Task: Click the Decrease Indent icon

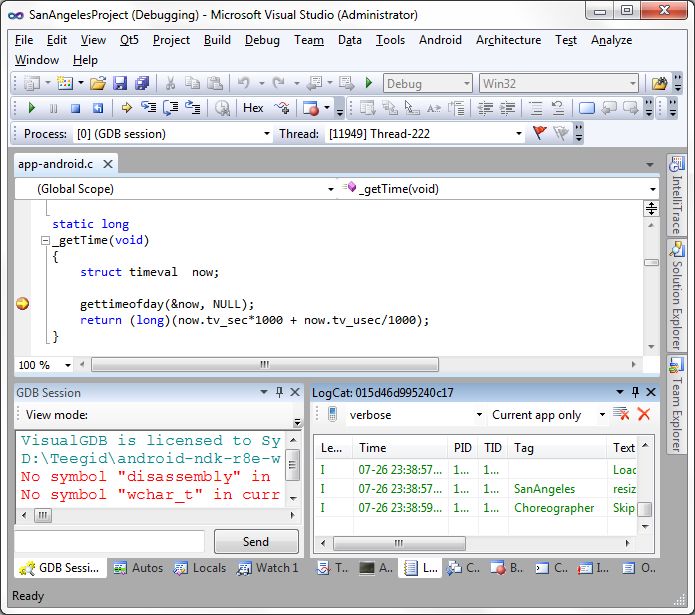Action: point(485,108)
